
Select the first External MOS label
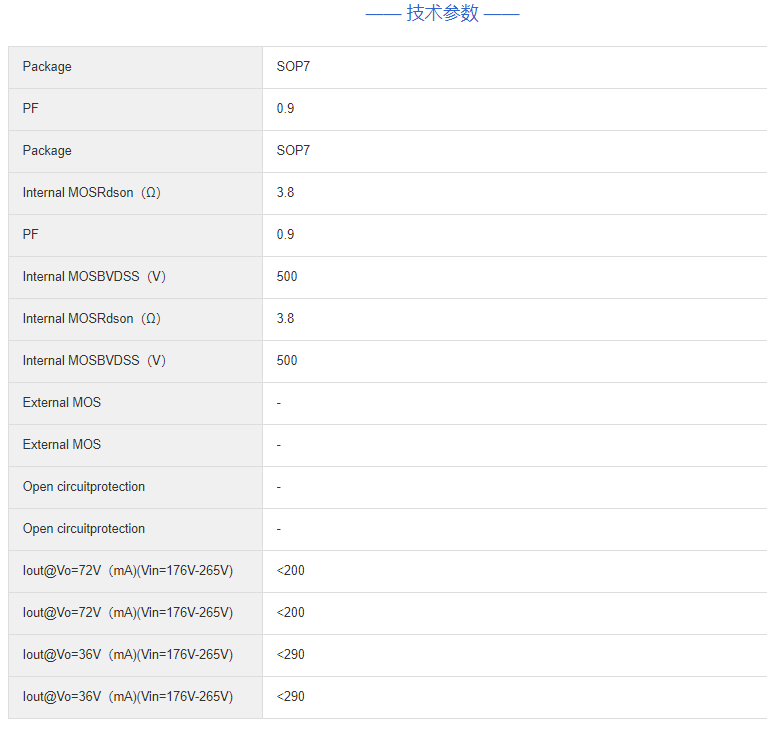pos(62,403)
